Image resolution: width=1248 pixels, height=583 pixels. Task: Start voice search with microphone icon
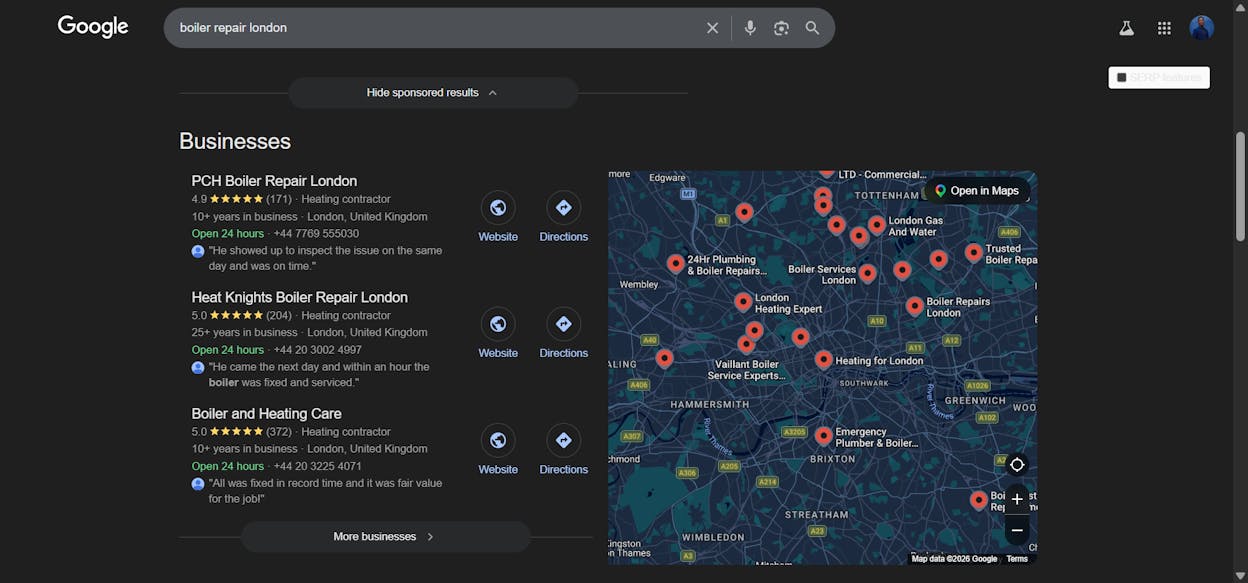click(750, 28)
